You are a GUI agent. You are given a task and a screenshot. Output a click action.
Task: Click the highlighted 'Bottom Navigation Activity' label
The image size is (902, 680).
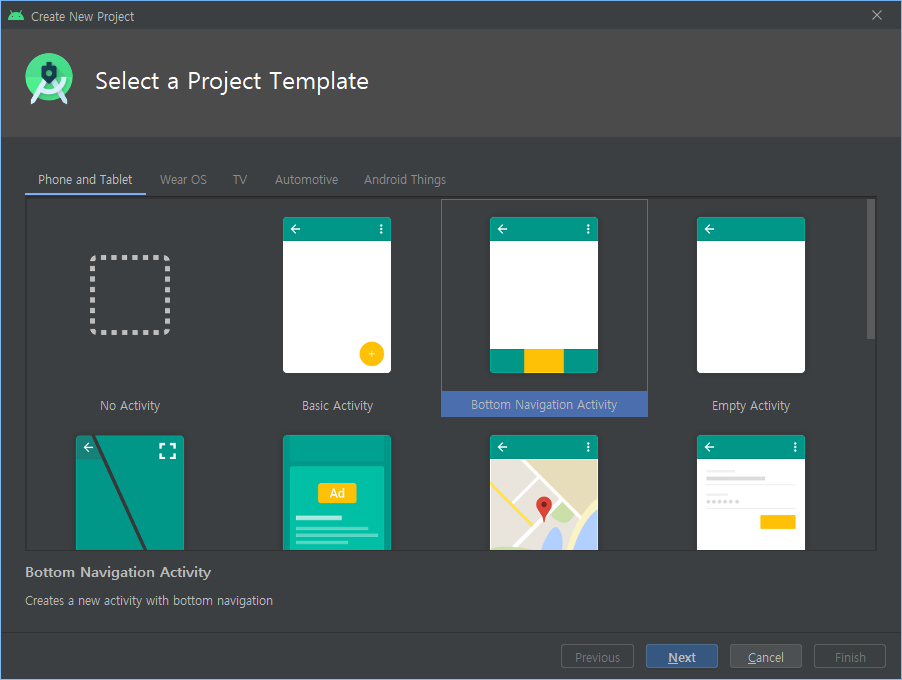coord(544,404)
